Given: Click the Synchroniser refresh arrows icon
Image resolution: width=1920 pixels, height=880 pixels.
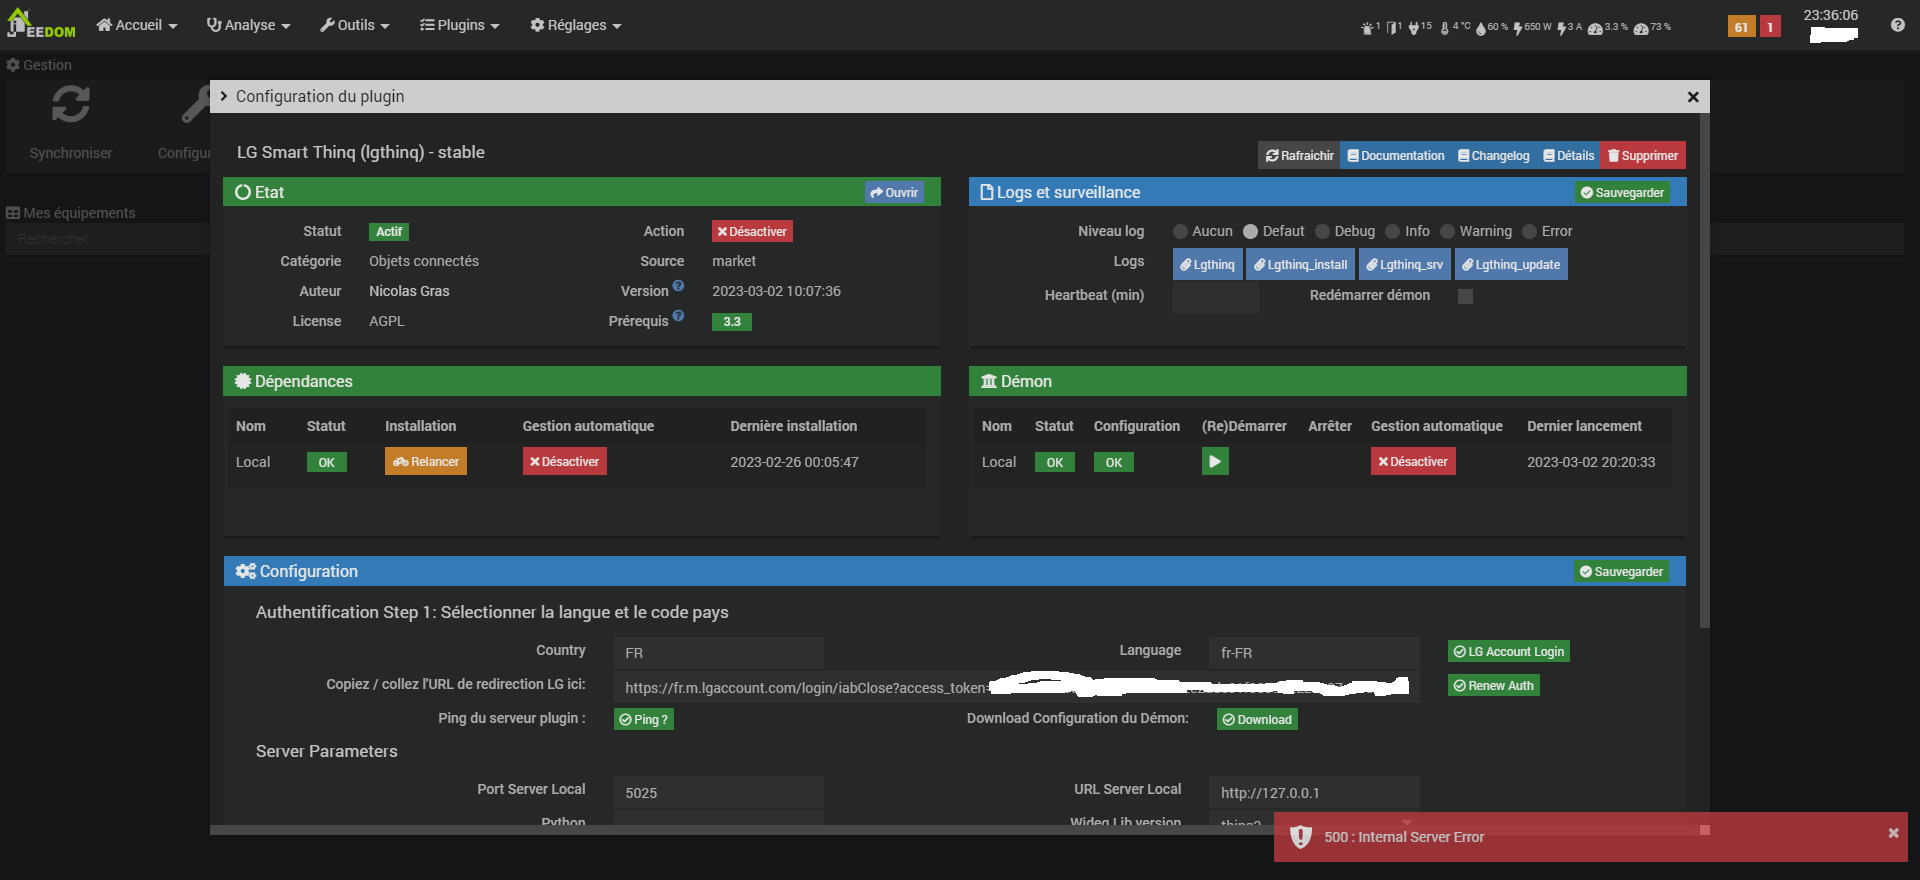Looking at the screenshot, I should (71, 104).
